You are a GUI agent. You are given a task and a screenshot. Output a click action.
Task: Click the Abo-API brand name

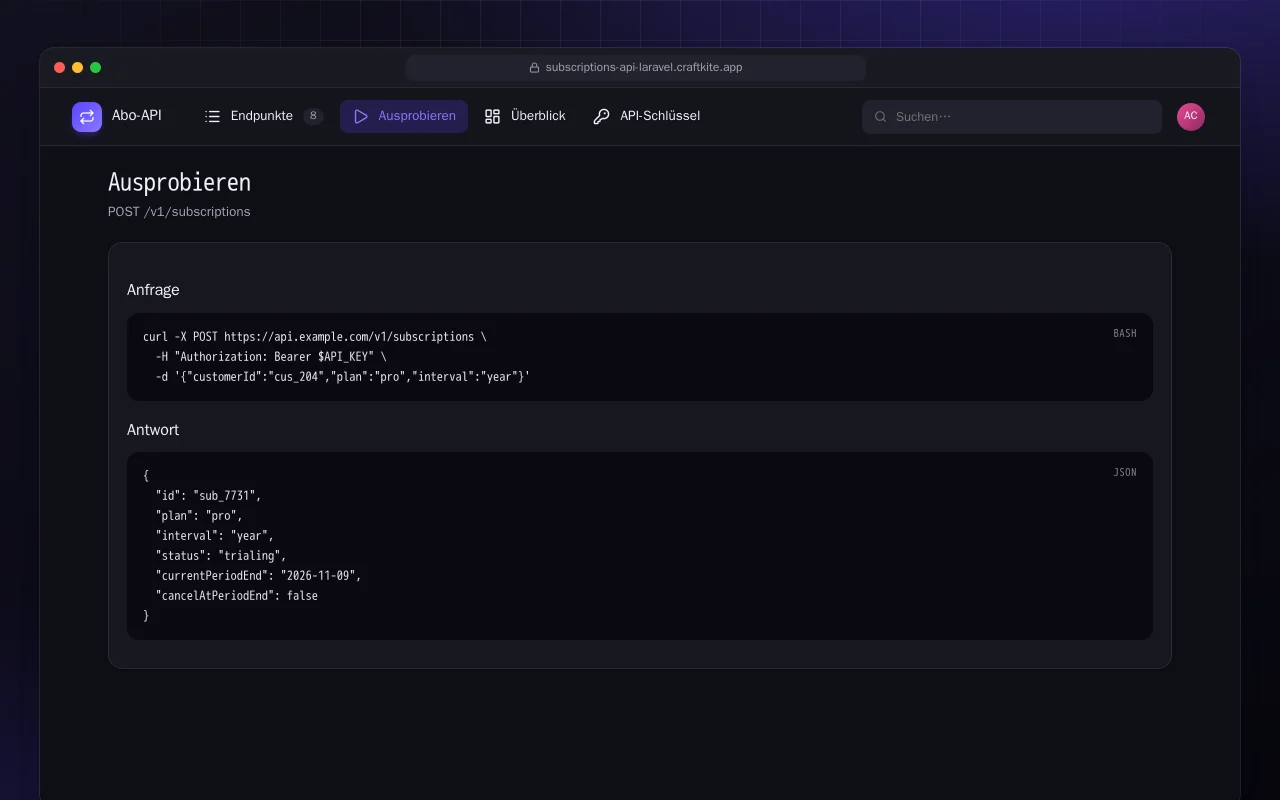tap(137, 116)
